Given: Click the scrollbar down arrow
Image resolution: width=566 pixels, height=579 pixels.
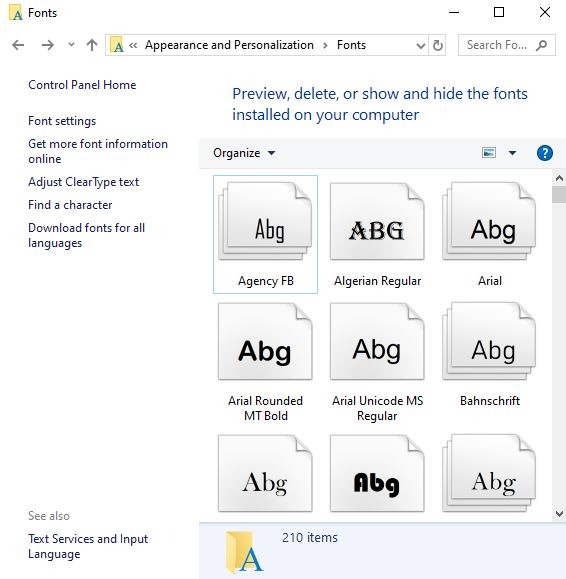Looking at the screenshot, I should pyautogui.click(x=559, y=513).
